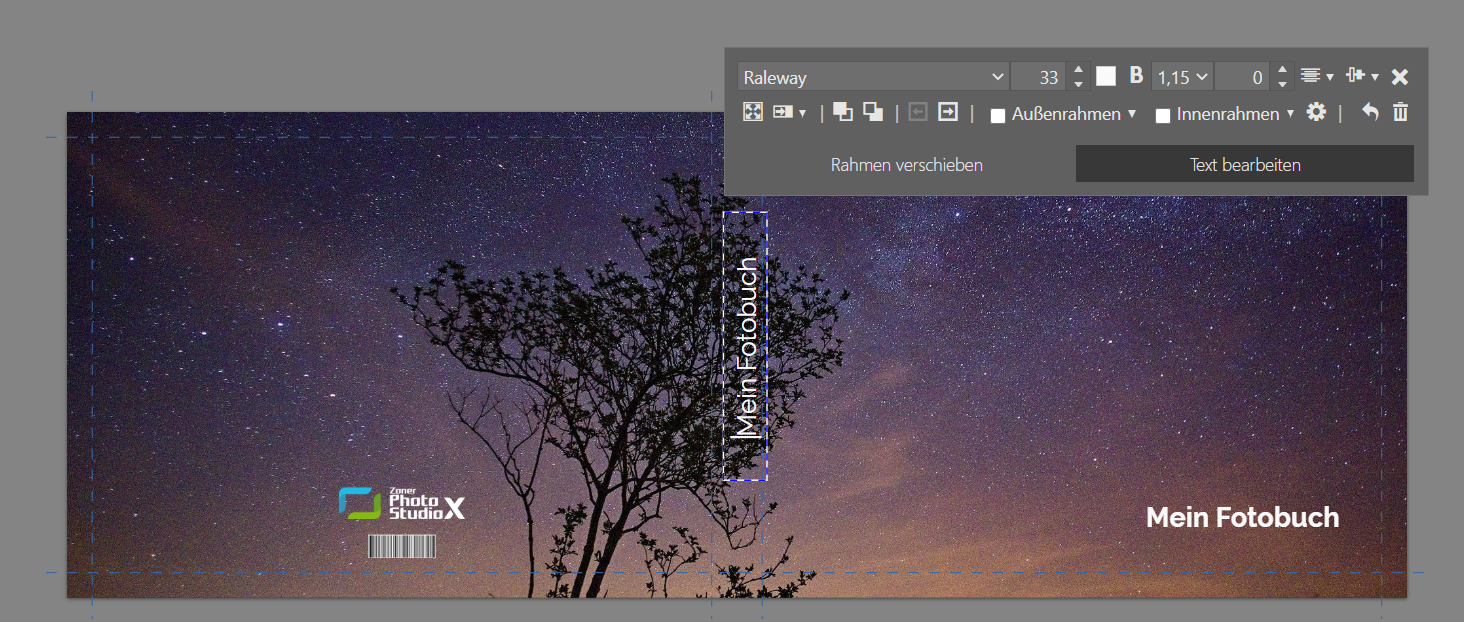Increase the font size with up arrow
This screenshot has width=1464, height=622.
click(x=1078, y=70)
